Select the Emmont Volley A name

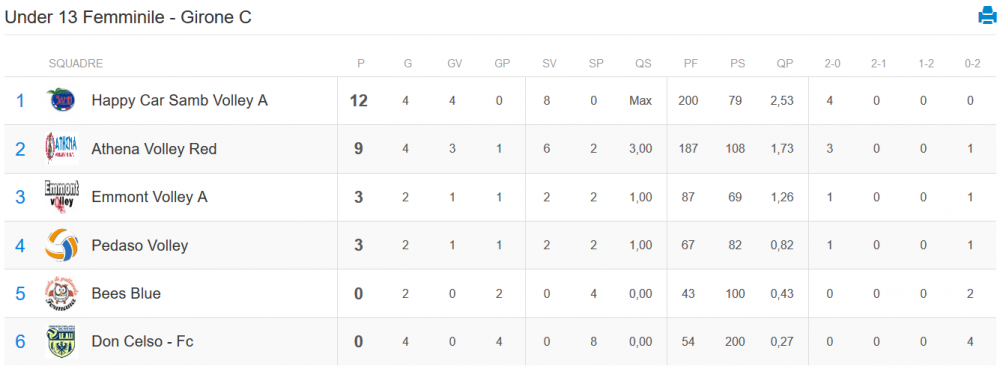tap(150, 197)
